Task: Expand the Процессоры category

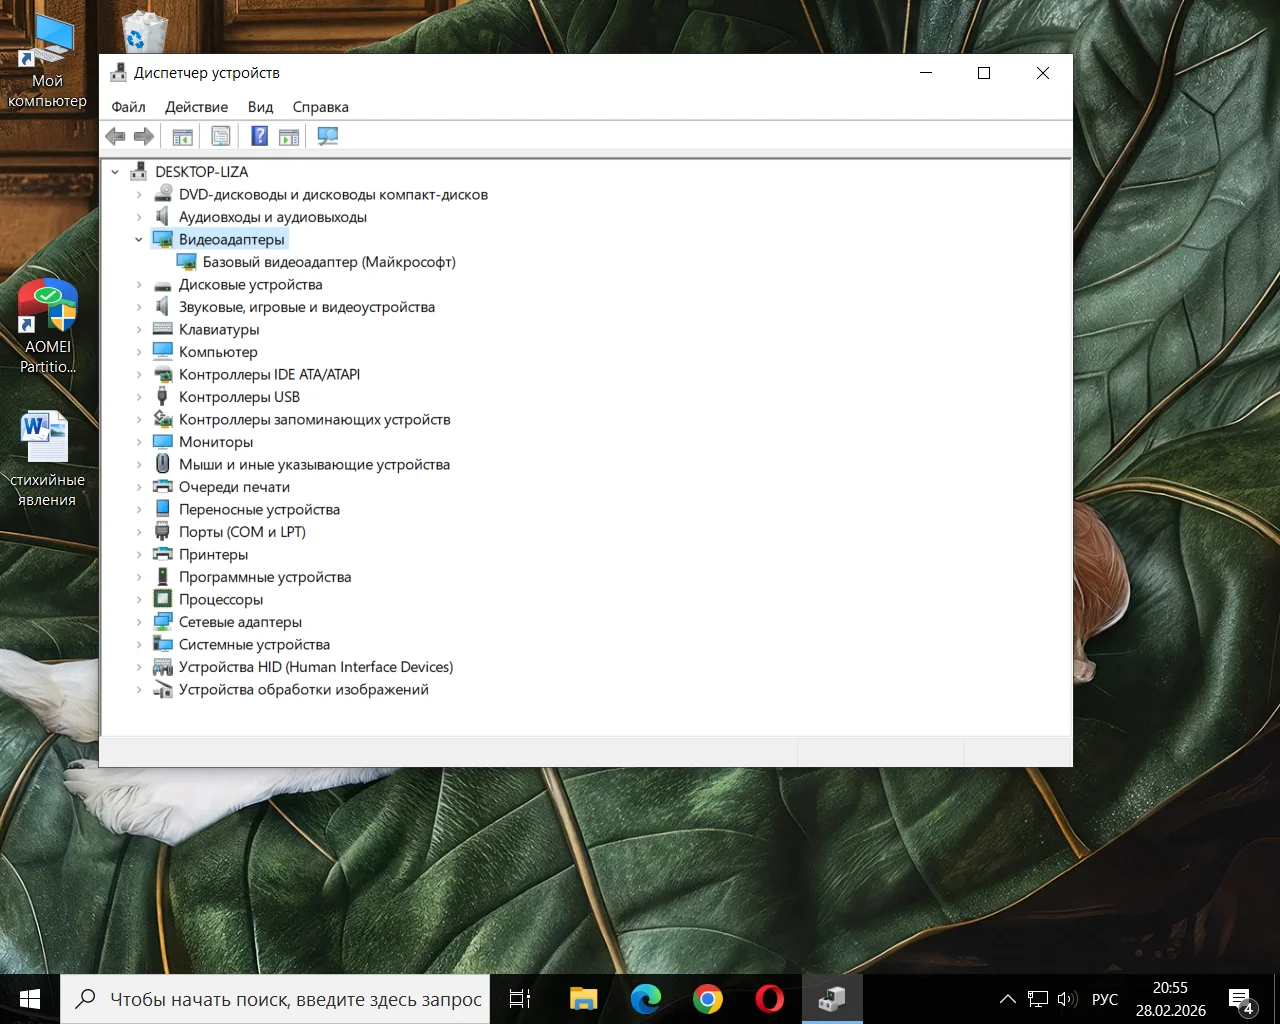Action: pyautogui.click(x=139, y=600)
